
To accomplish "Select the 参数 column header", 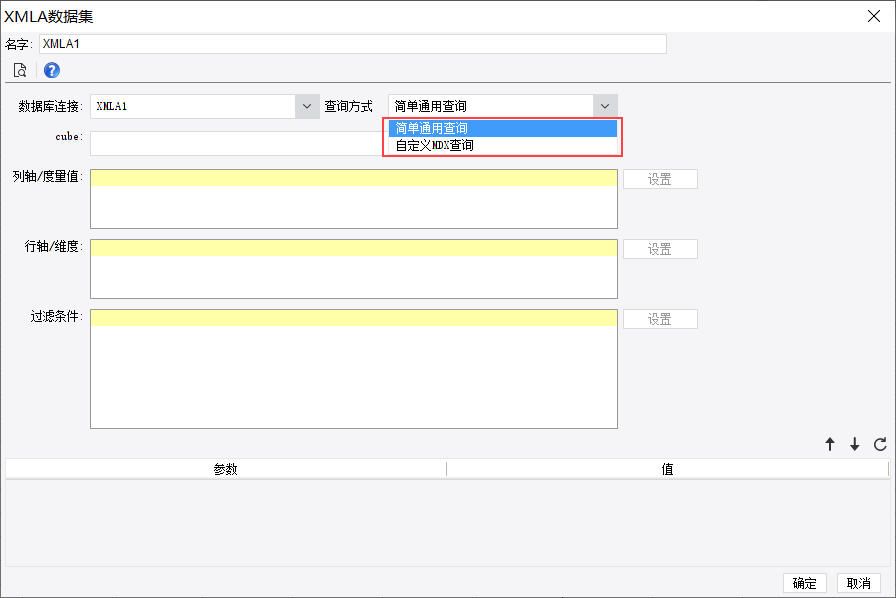I will pos(226,469).
